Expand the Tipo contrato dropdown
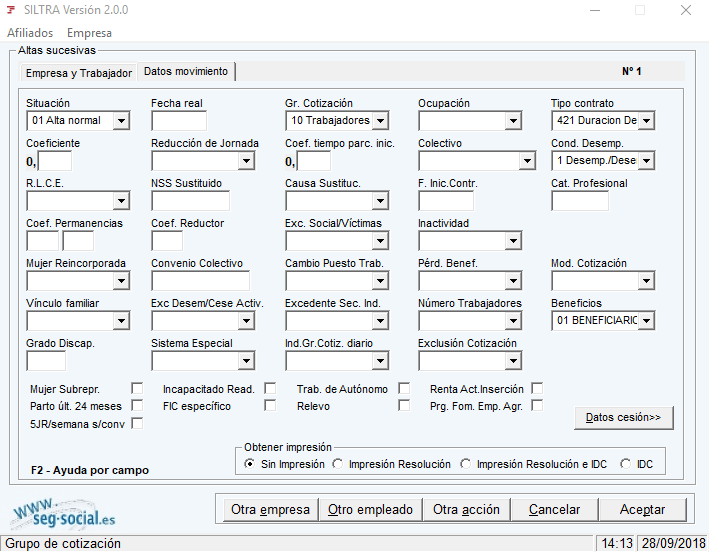Screen dimensions: 709x552 [646, 121]
